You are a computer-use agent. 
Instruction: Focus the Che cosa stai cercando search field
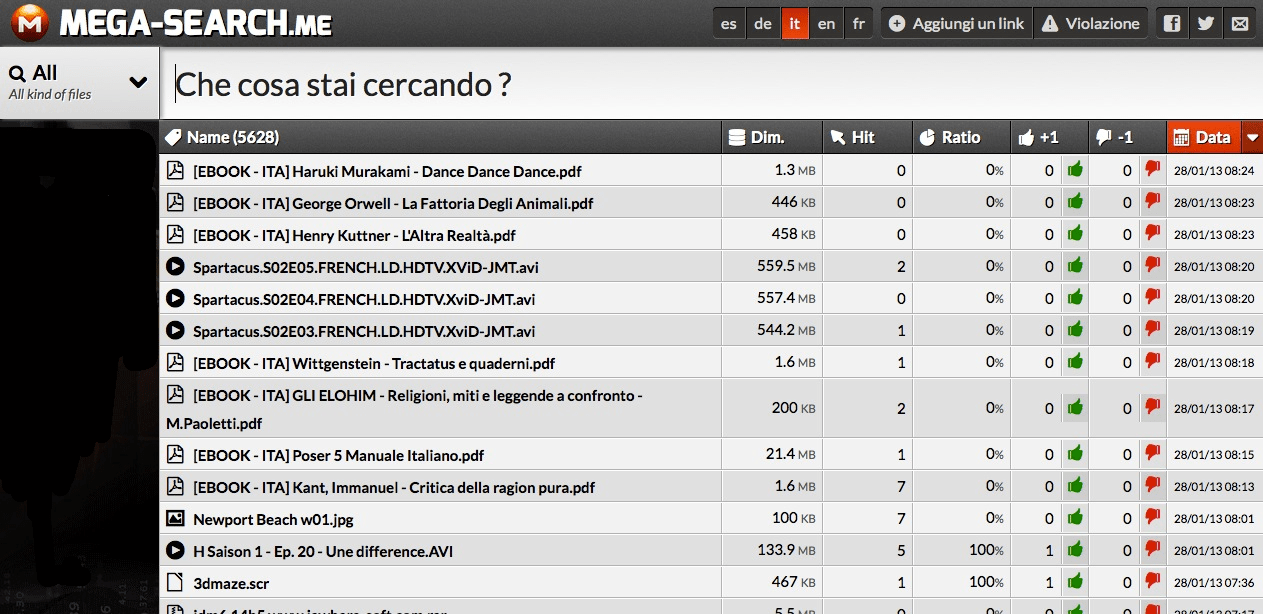[700, 85]
